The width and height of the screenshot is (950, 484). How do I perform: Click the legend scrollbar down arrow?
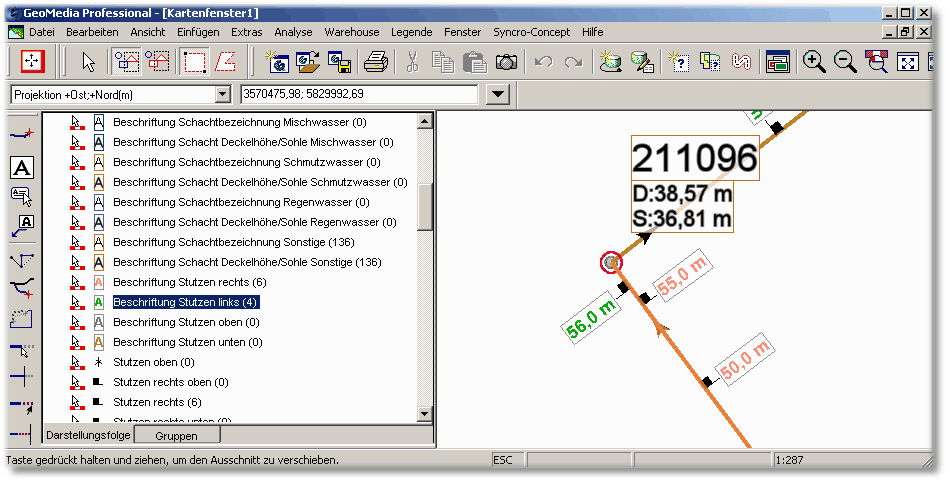[x=425, y=414]
